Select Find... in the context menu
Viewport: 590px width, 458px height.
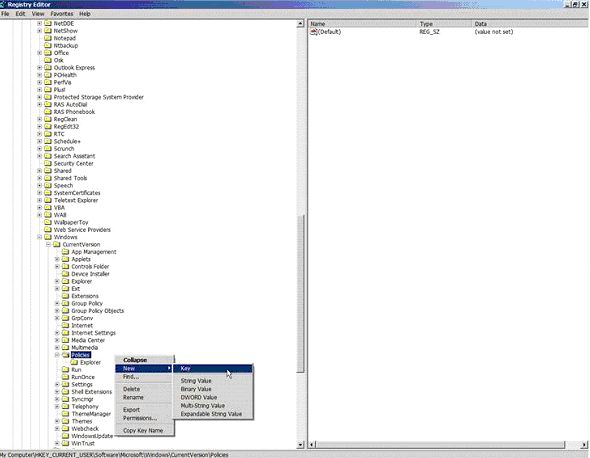click(x=144, y=376)
